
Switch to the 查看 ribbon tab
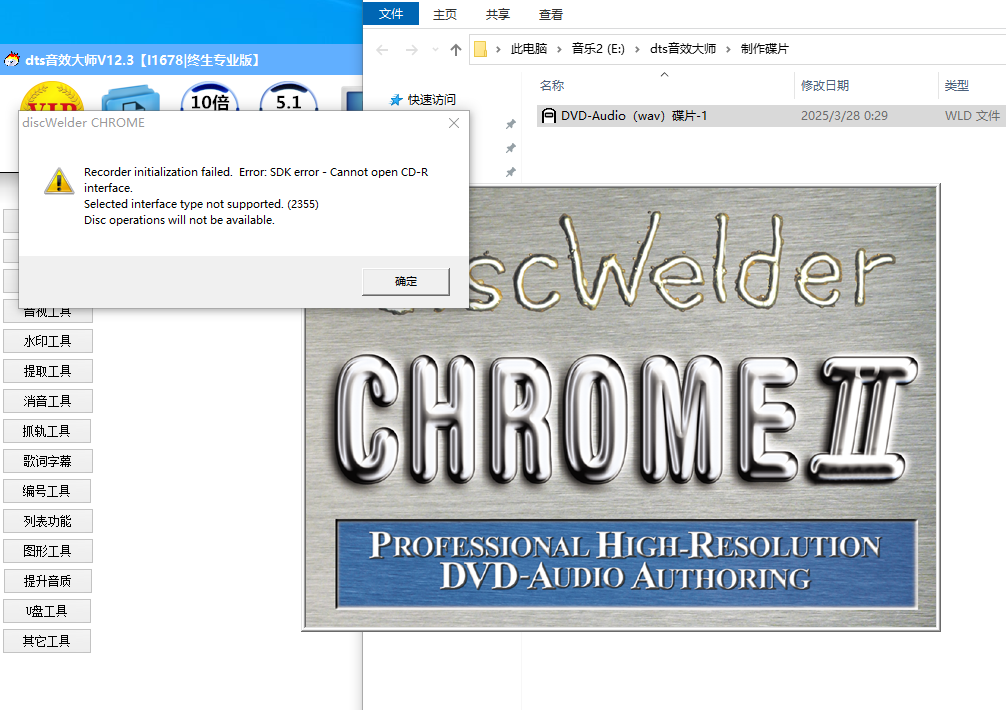(550, 14)
